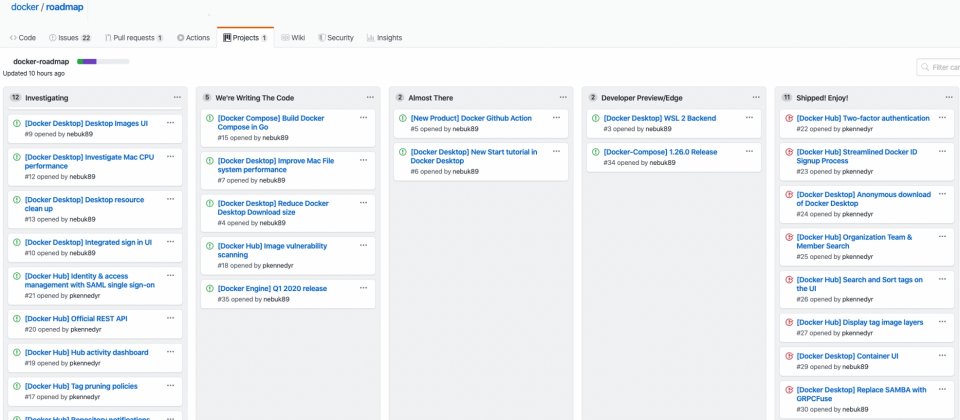The height and width of the screenshot is (420, 960).
Task: Click open-issue icon on Tag pruning policies card
Action: coord(17,386)
